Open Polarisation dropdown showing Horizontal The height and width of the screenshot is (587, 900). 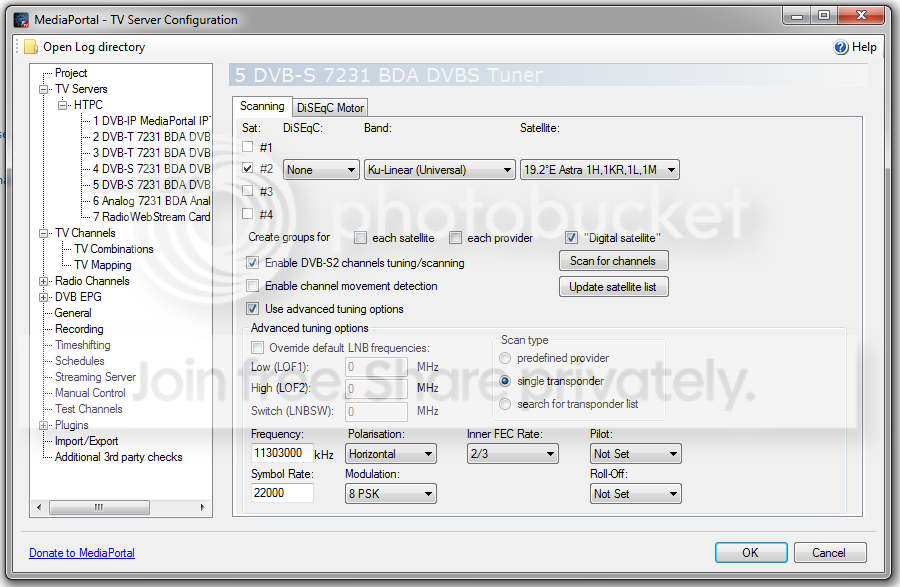(x=390, y=454)
